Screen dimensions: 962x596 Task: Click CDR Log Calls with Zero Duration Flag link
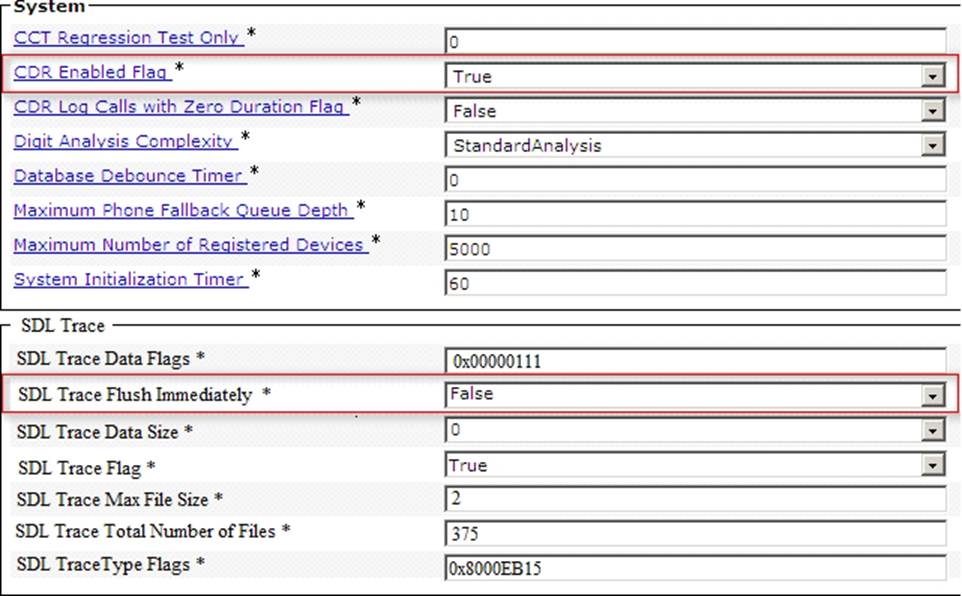click(180, 107)
